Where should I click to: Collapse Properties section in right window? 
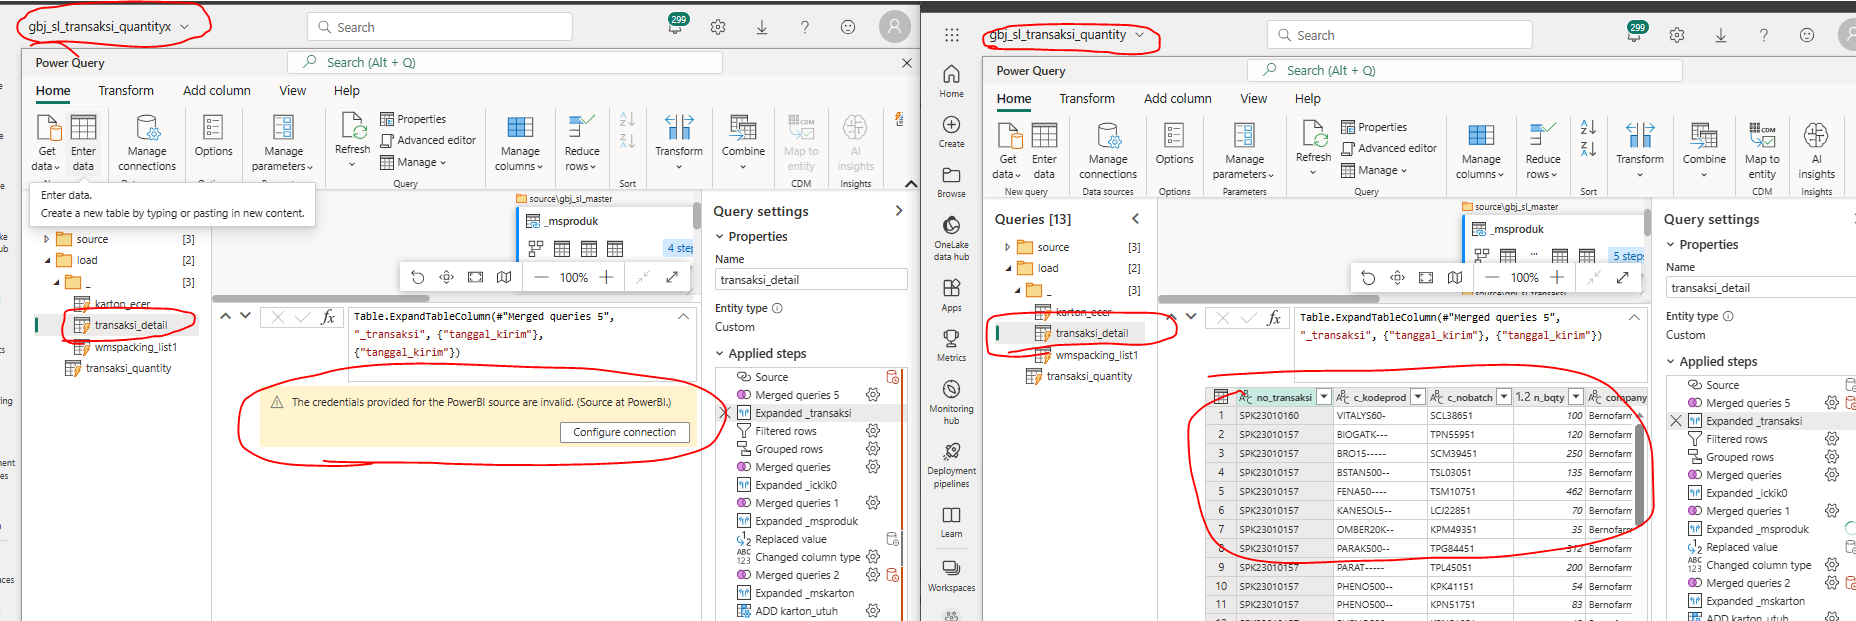pos(1670,244)
